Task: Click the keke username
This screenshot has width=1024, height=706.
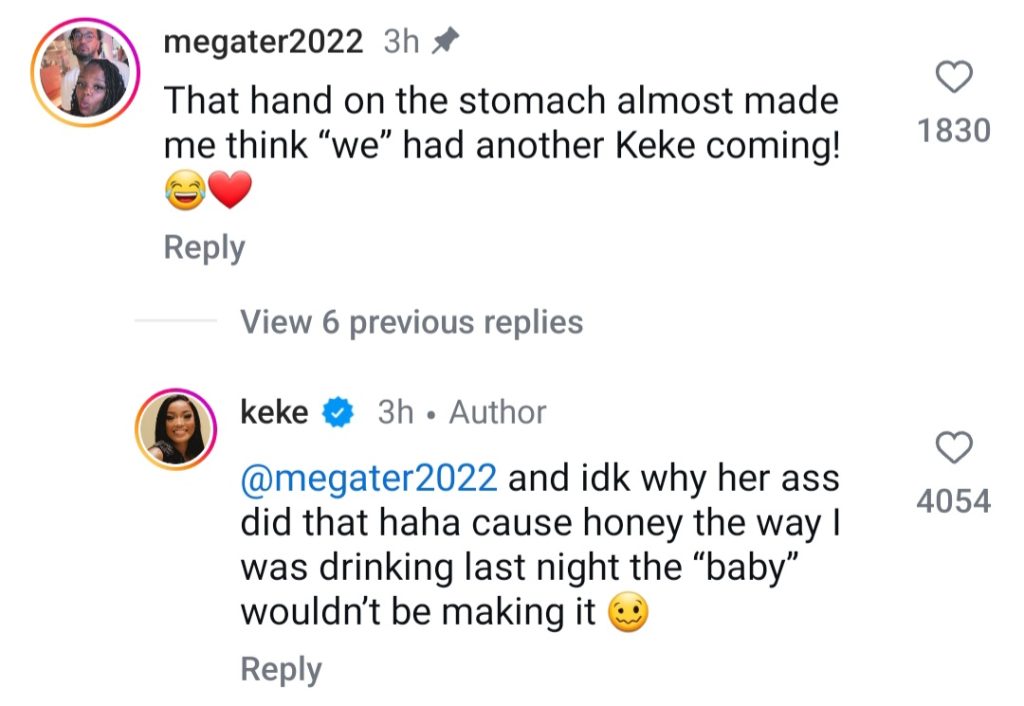Action: 274,411
